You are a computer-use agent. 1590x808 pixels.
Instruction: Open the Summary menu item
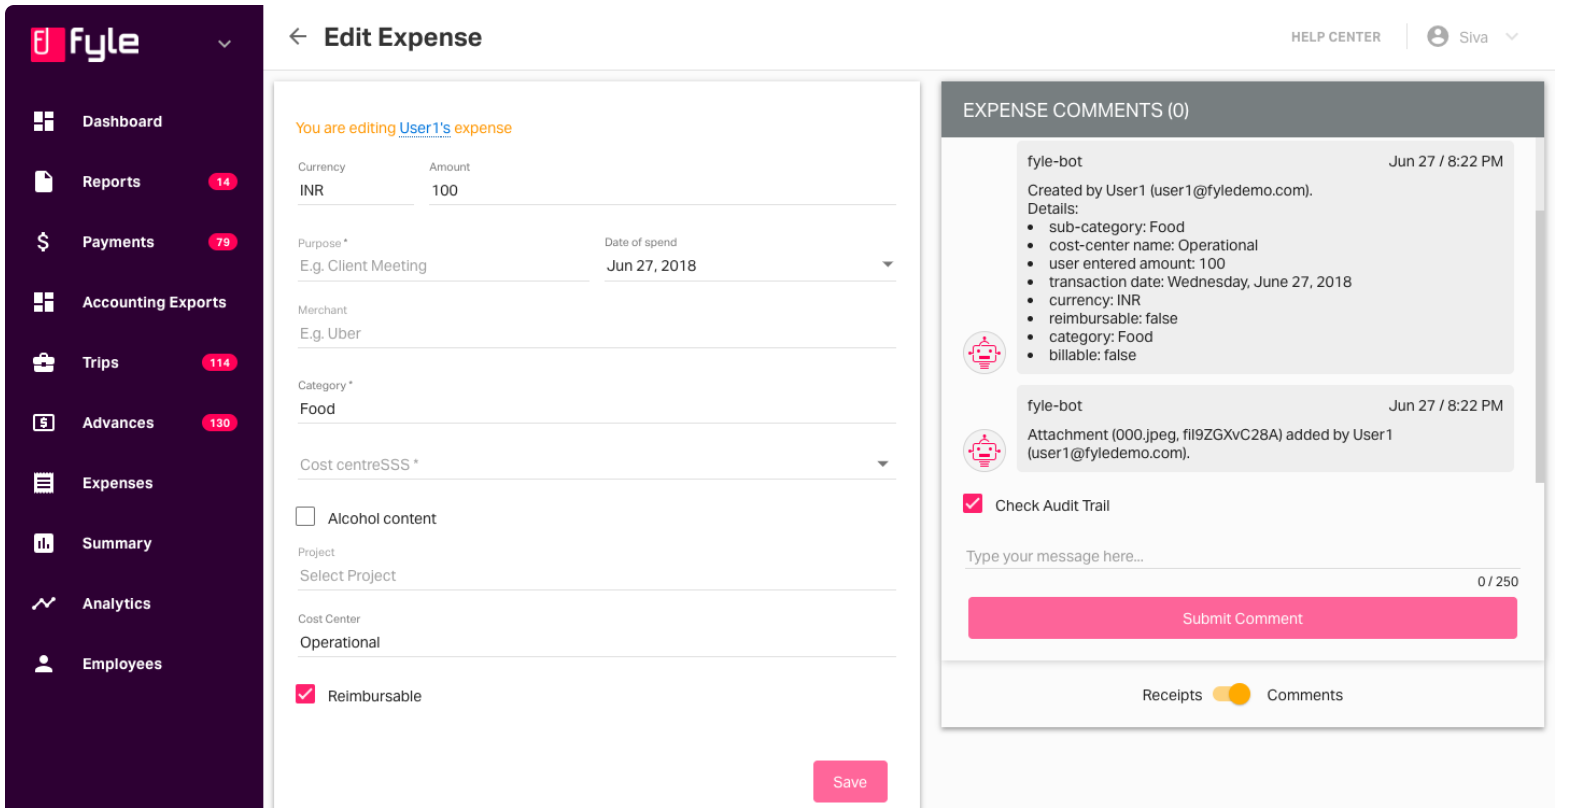tap(117, 543)
